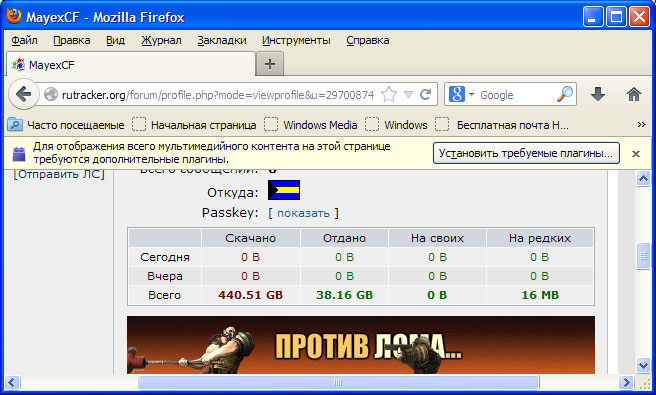Click the search magnifier in Google box
This screenshot has width=656, height=395.
pos(565,95)
